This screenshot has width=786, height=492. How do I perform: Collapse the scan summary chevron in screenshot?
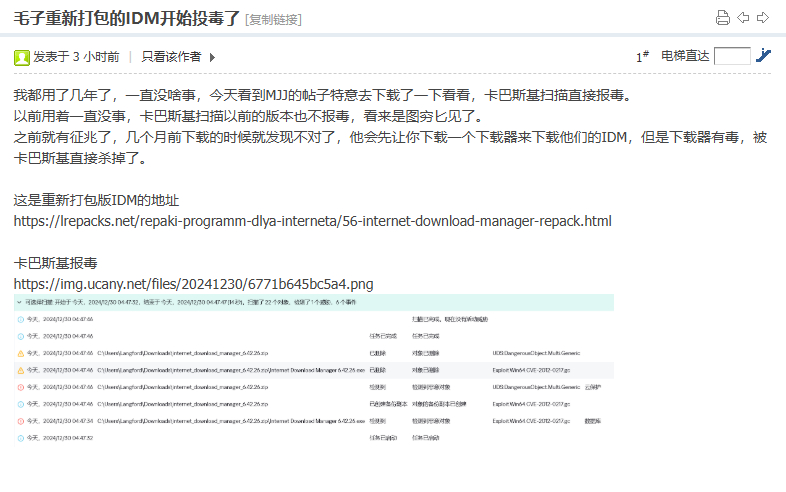(x=19, y=302)
